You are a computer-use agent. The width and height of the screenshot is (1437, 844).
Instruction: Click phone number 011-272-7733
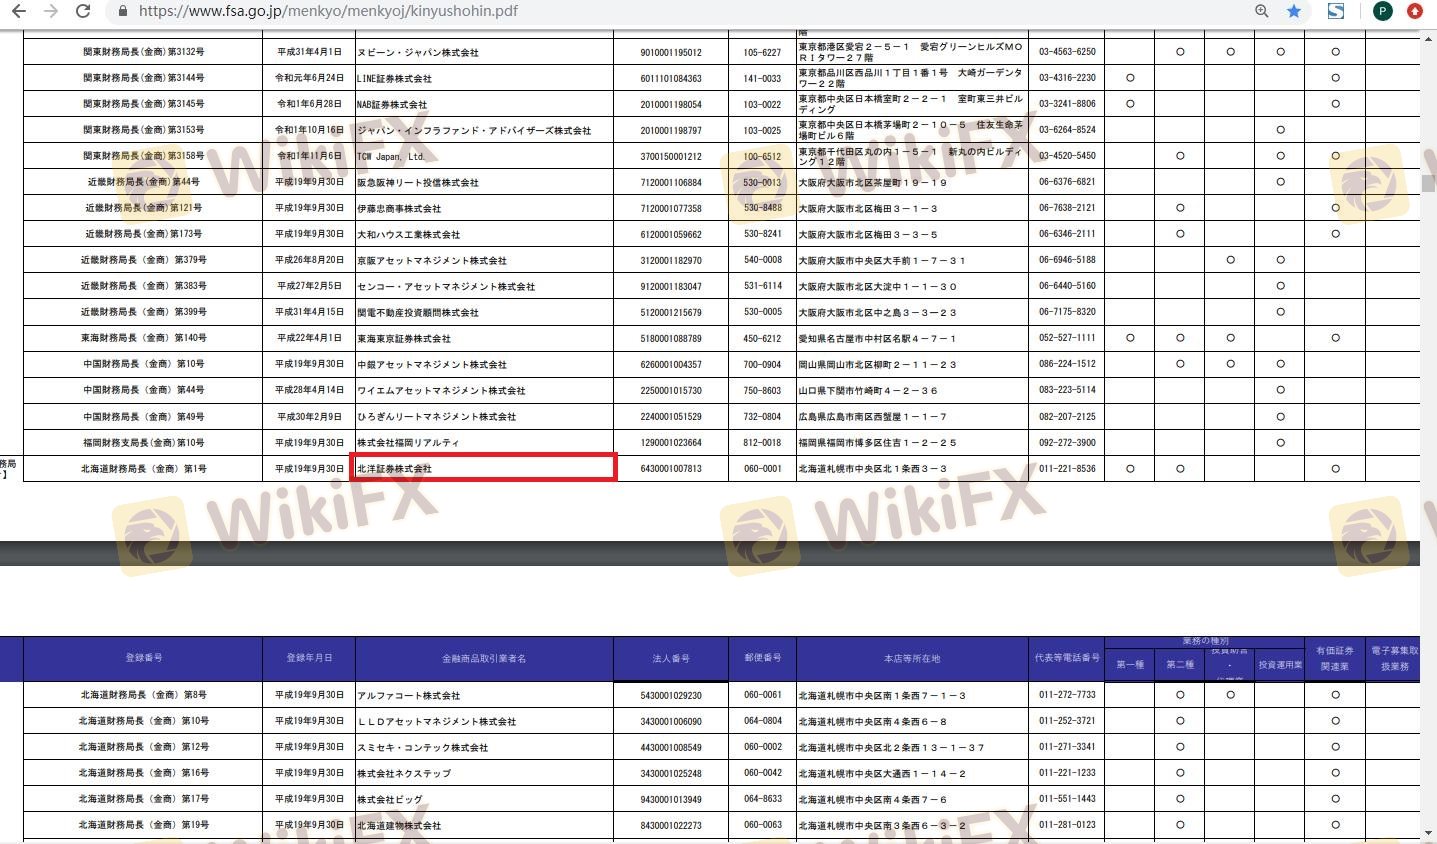tap(1067, 695)
